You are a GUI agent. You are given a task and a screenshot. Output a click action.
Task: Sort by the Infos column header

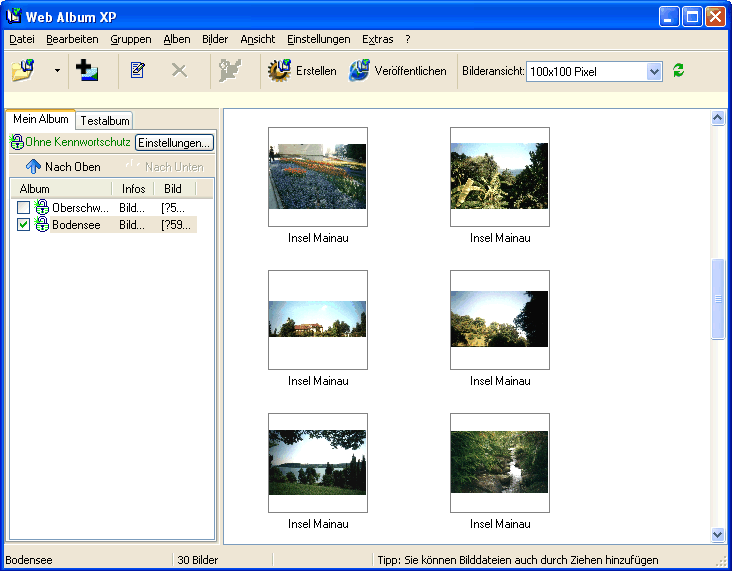click(133, 189)
